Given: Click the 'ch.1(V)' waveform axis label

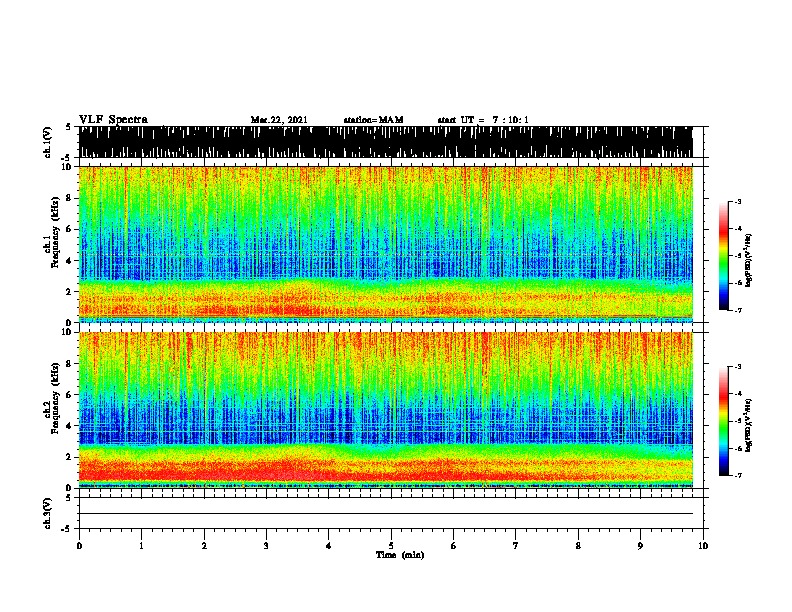Looking at the screenshot, I should [x=48, y=142].
